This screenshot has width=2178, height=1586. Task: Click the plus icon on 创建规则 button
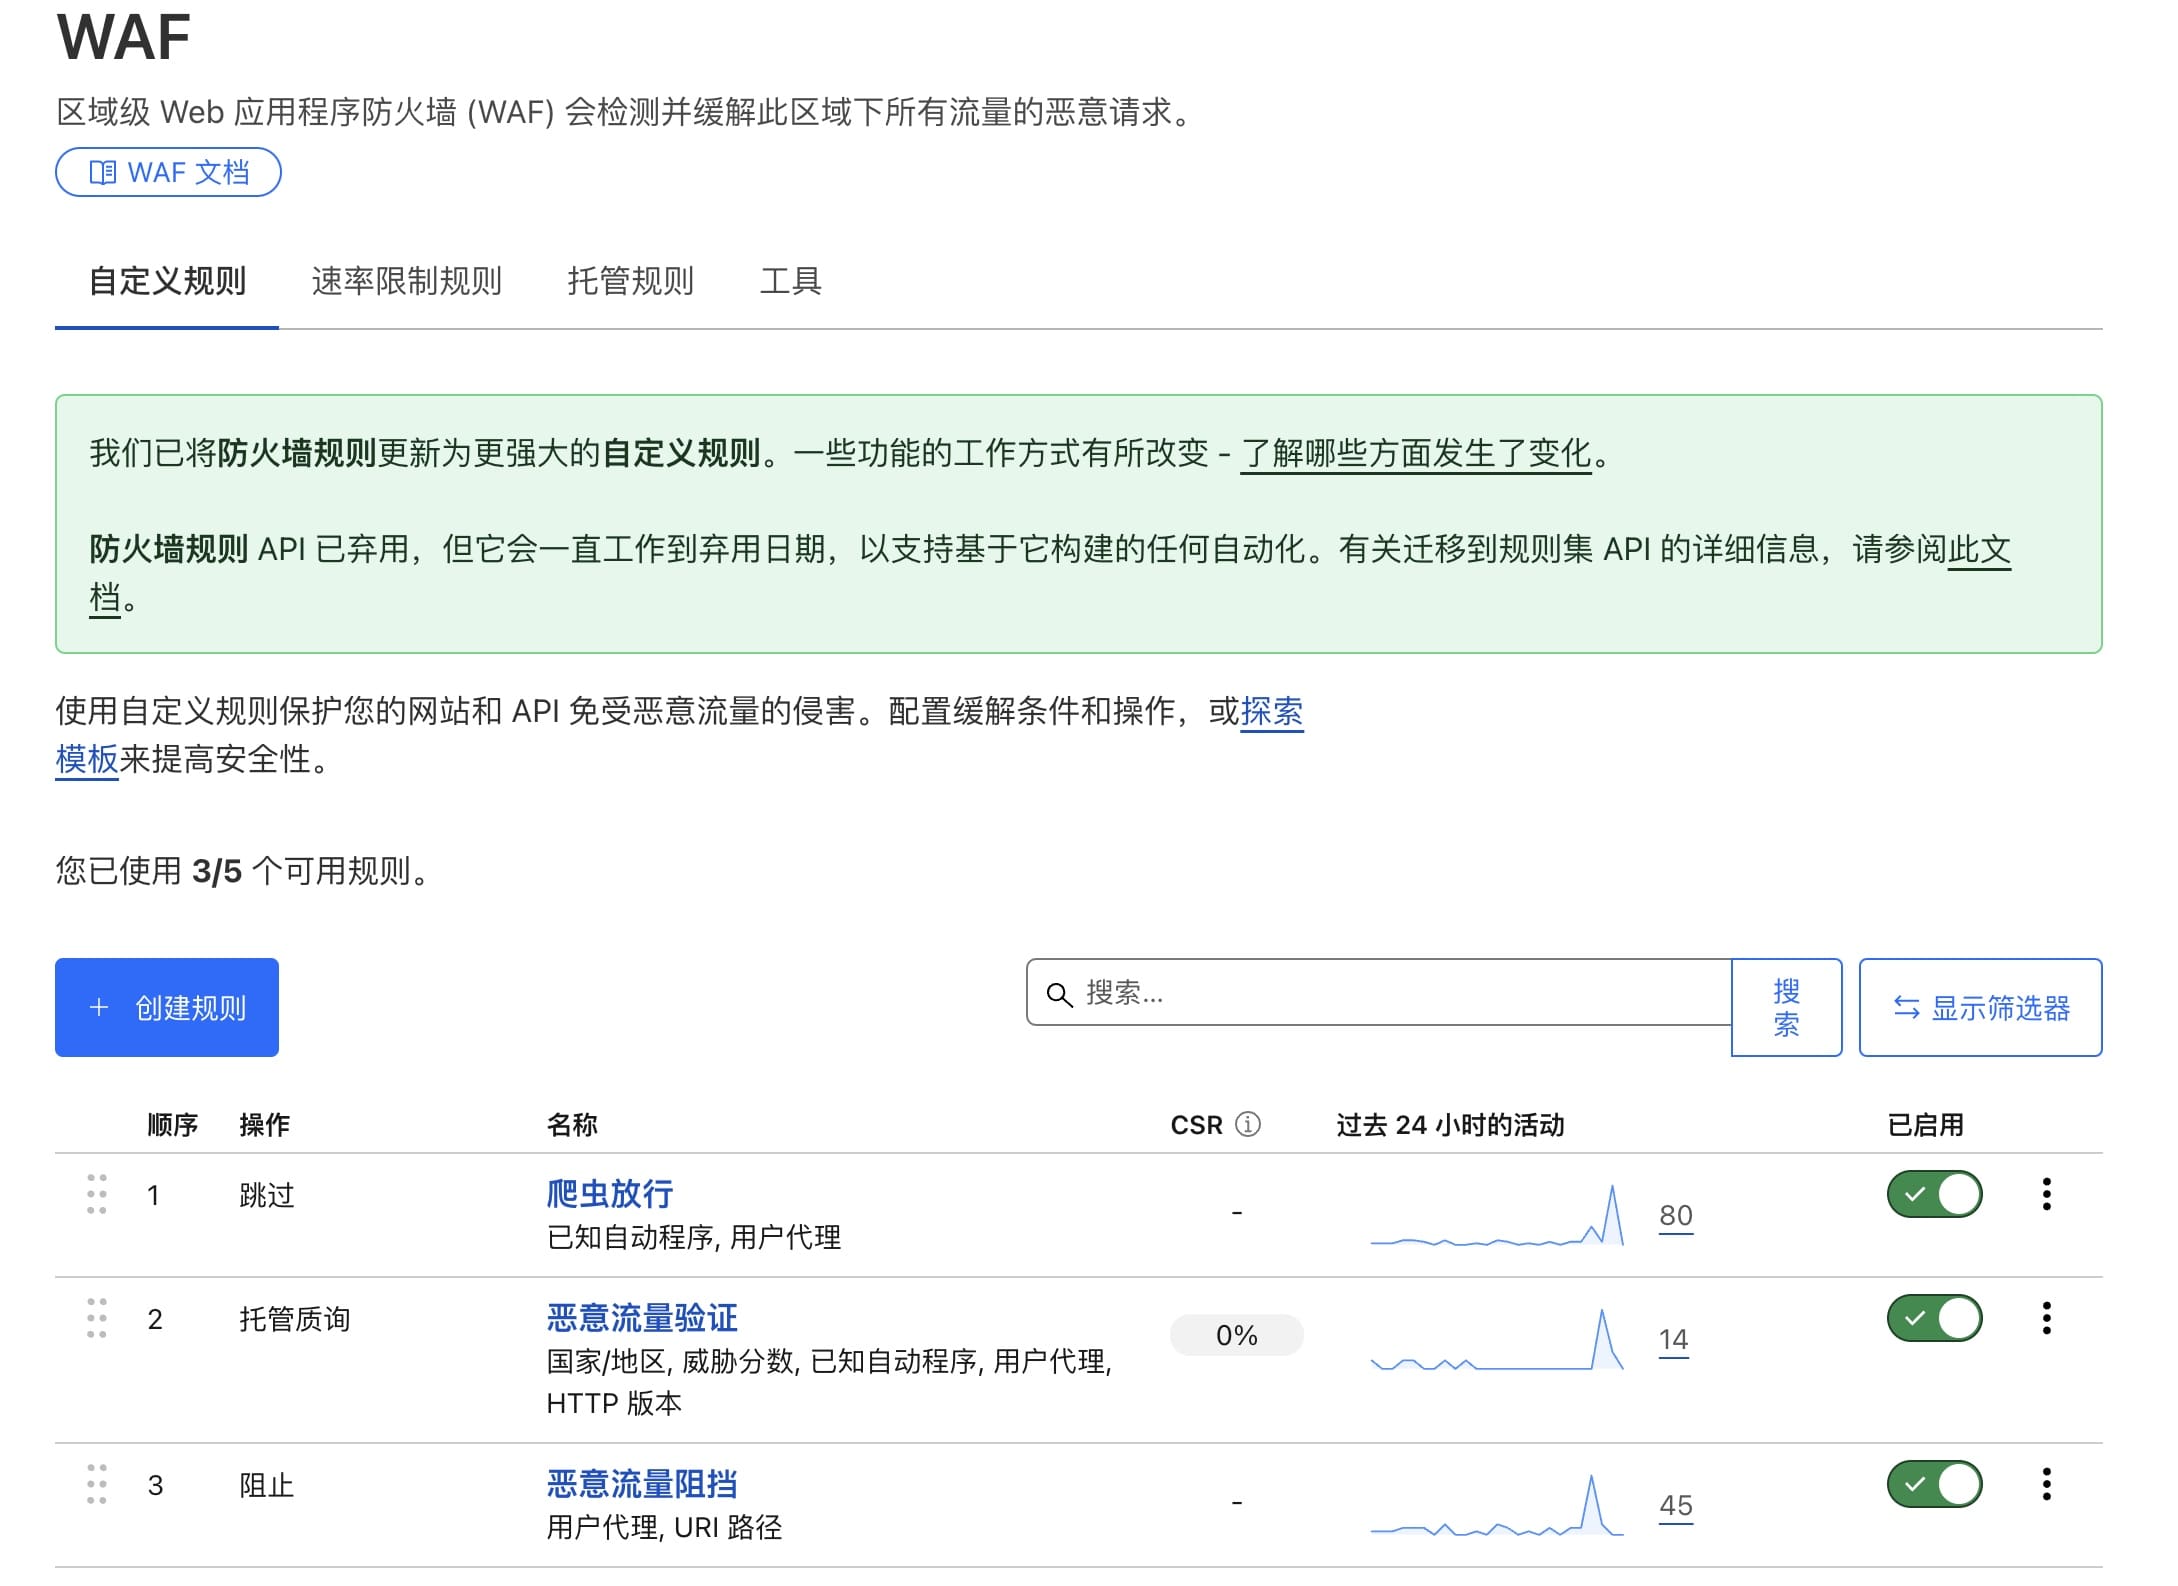coord(98,1007)
